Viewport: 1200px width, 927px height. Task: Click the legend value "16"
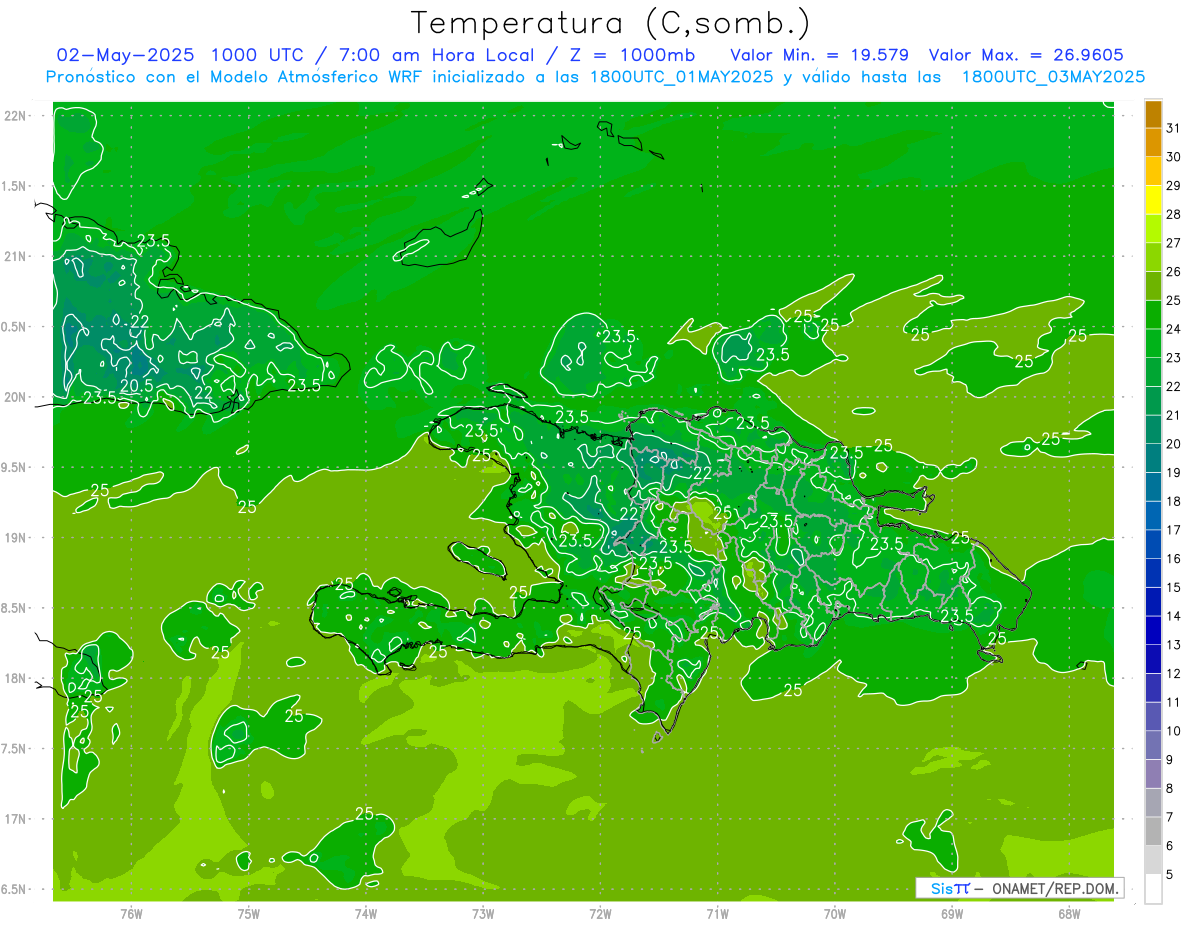[x=1174, y=559]
